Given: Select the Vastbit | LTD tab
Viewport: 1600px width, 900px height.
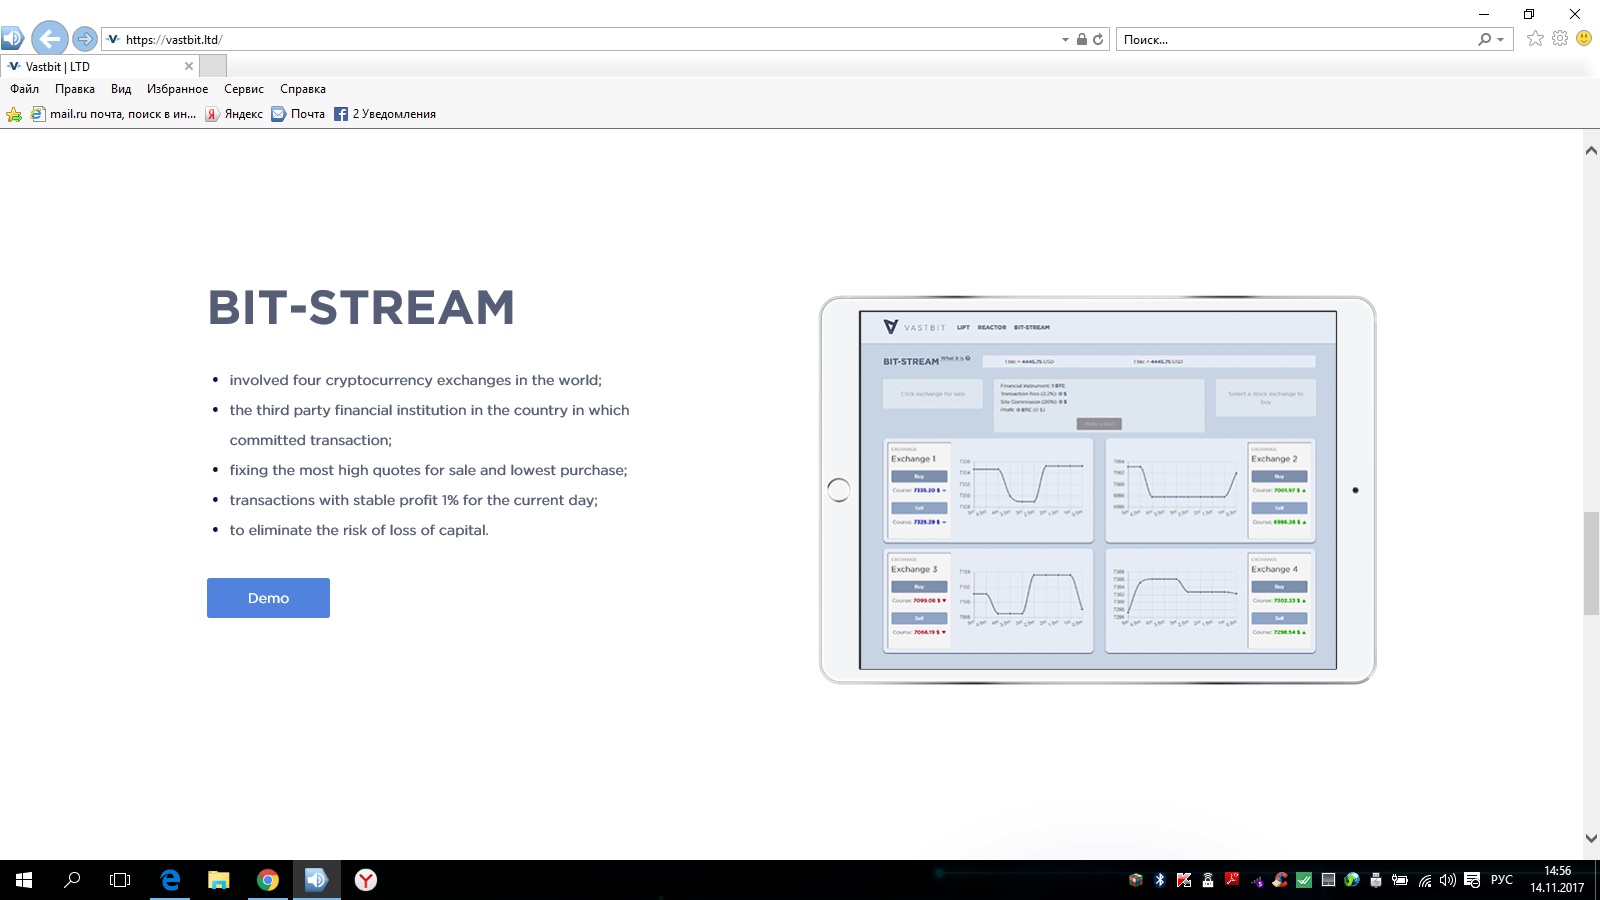Looking at the screenshot, I should 99,66.
